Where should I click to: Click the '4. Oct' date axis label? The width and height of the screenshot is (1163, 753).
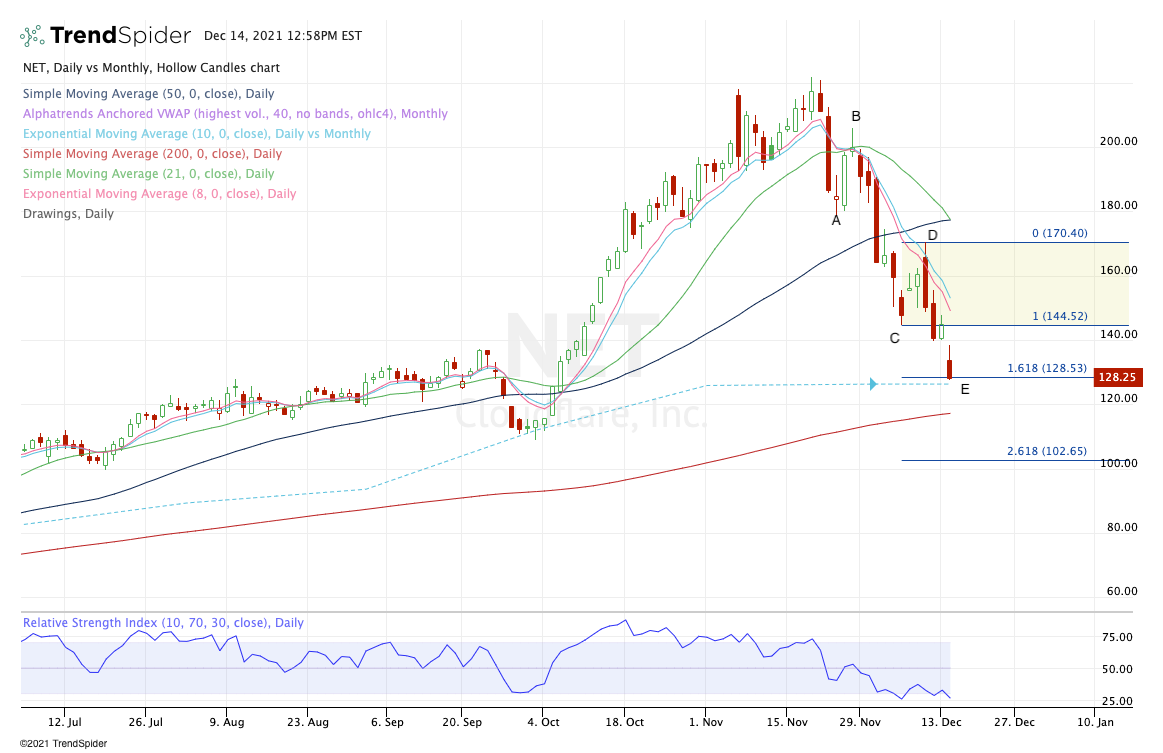(x=543, y=722)
